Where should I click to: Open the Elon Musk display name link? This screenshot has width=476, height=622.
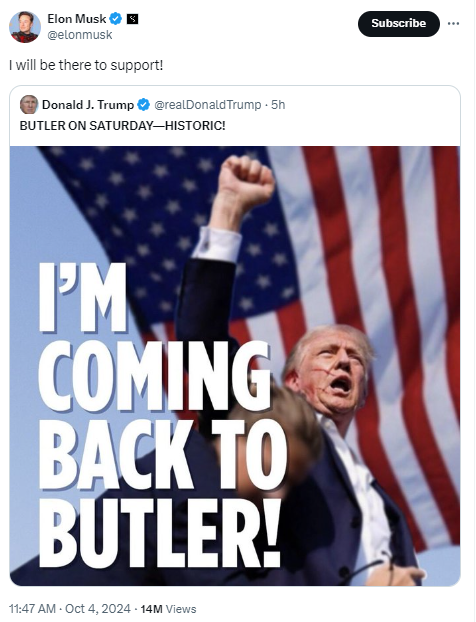click(x=77, y=19)
